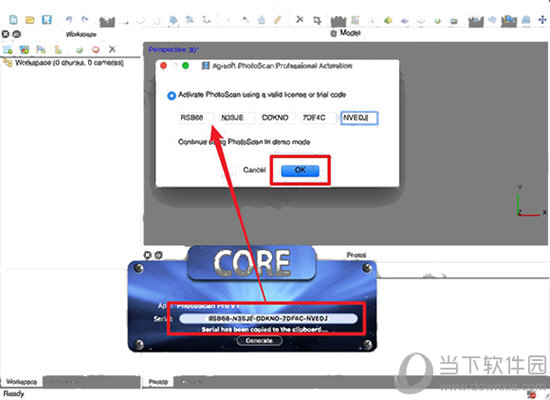Click the second serial field N3SJE
The height and width of the screenshot is (400, 550).
click(x=237, y=118)
